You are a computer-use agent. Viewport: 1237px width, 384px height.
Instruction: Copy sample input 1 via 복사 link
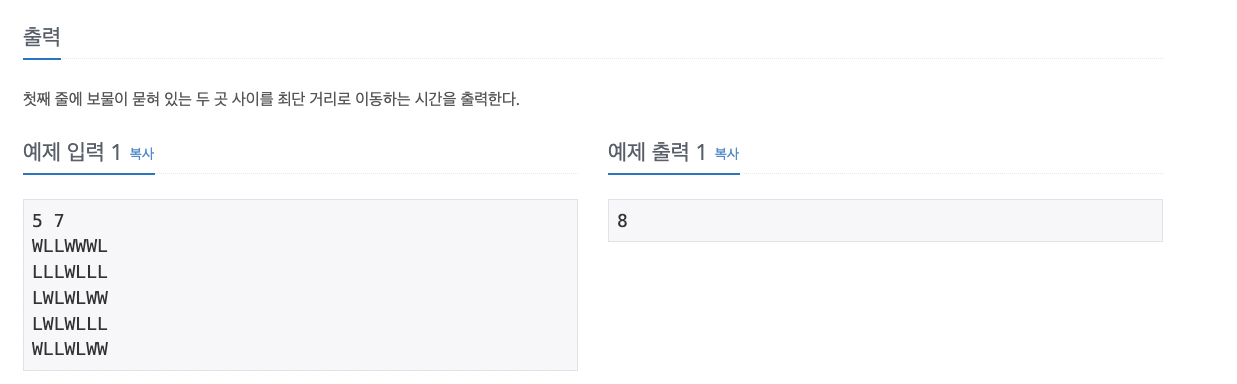(x=142, y=154)
